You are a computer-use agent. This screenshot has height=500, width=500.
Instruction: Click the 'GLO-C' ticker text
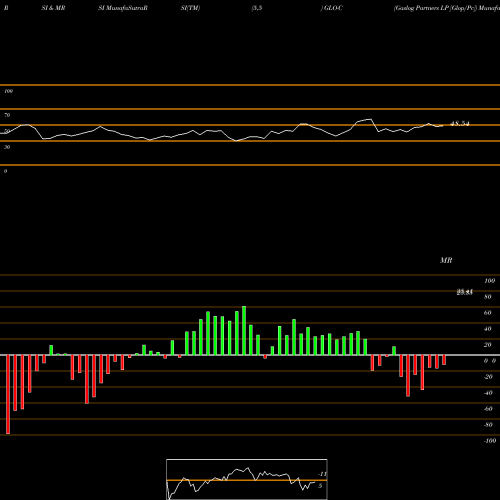point(333,8)
